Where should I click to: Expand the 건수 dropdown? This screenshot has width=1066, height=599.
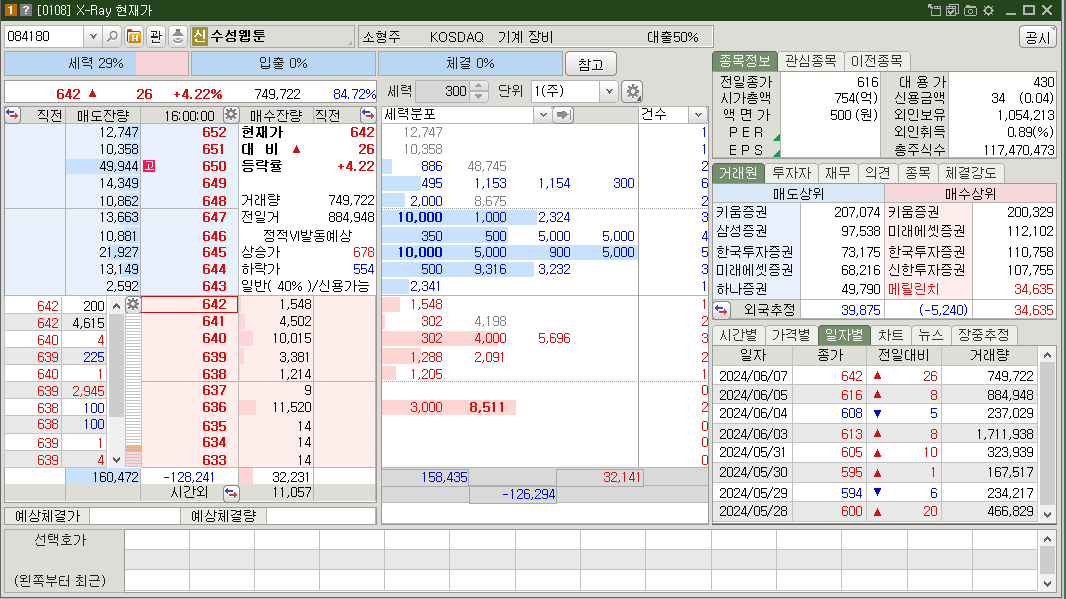[x=698, y=115]
